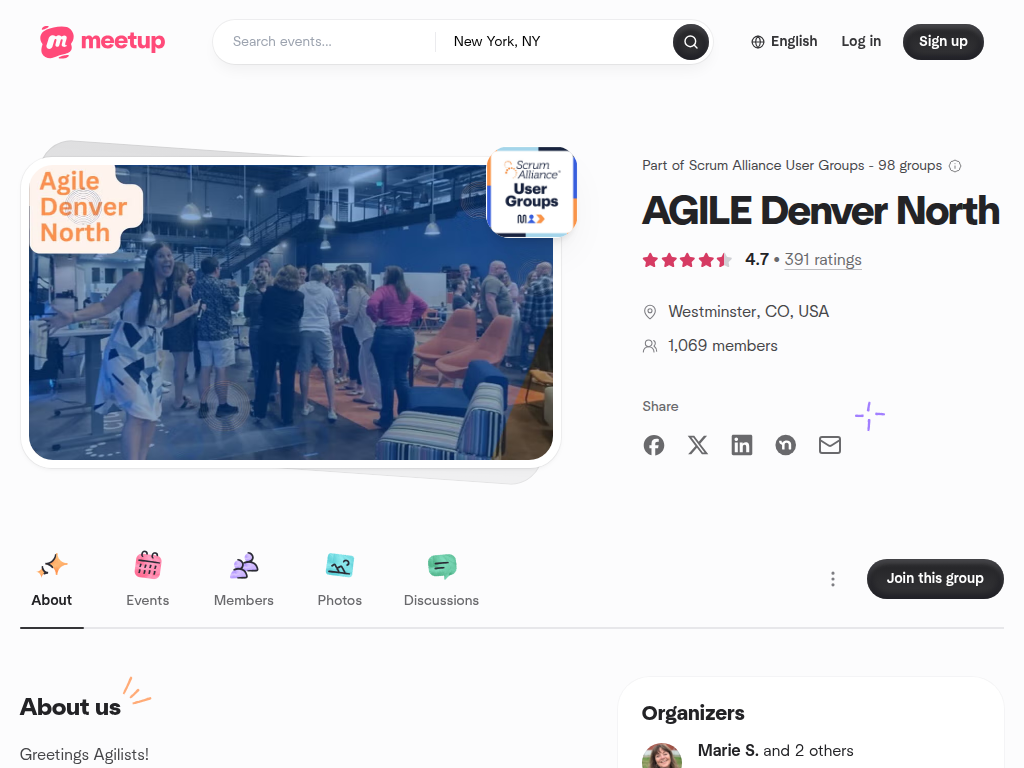Open the 391 ratings link
Screen dimensions: 1024x768
pyautogui.click(x=822, y=260)
